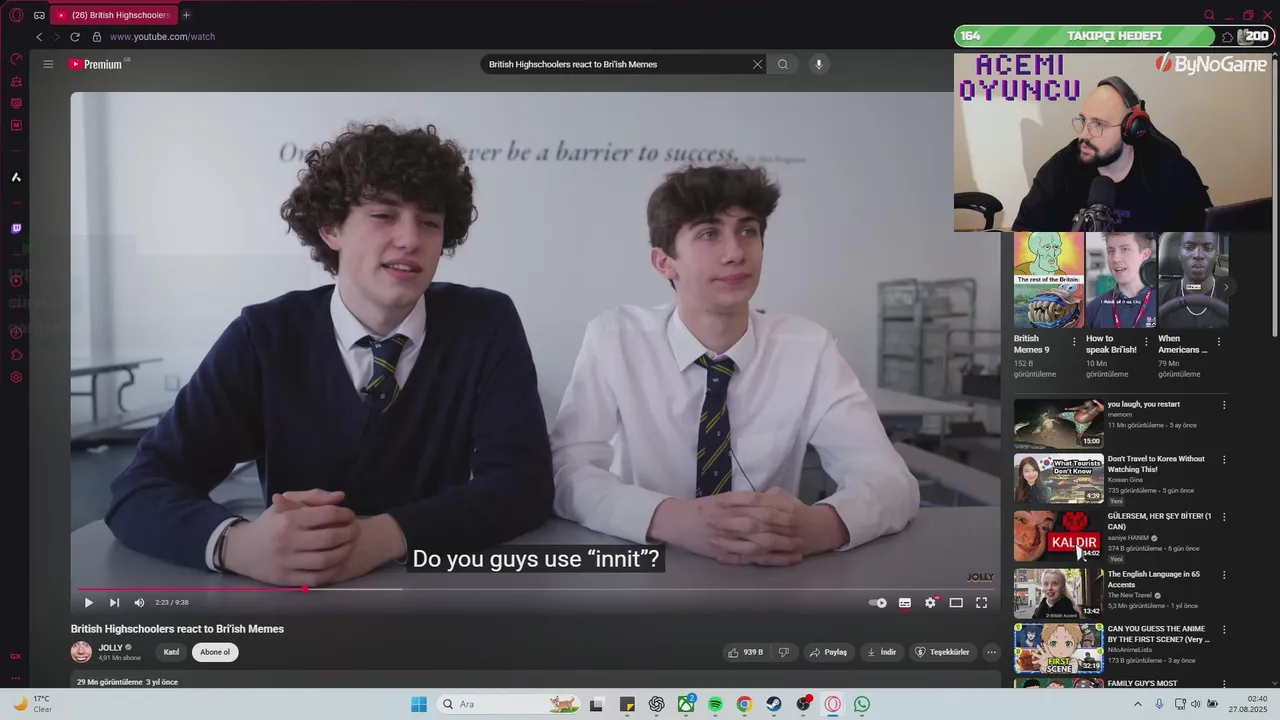
Task: Open more actions three-dot menu under video
Action: pos(991,652)
